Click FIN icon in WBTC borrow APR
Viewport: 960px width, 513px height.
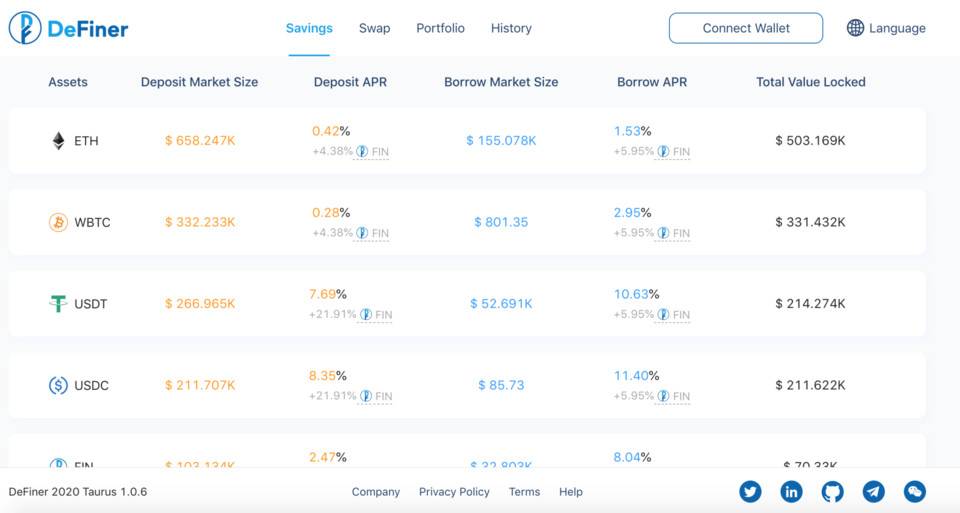[663, 233]
